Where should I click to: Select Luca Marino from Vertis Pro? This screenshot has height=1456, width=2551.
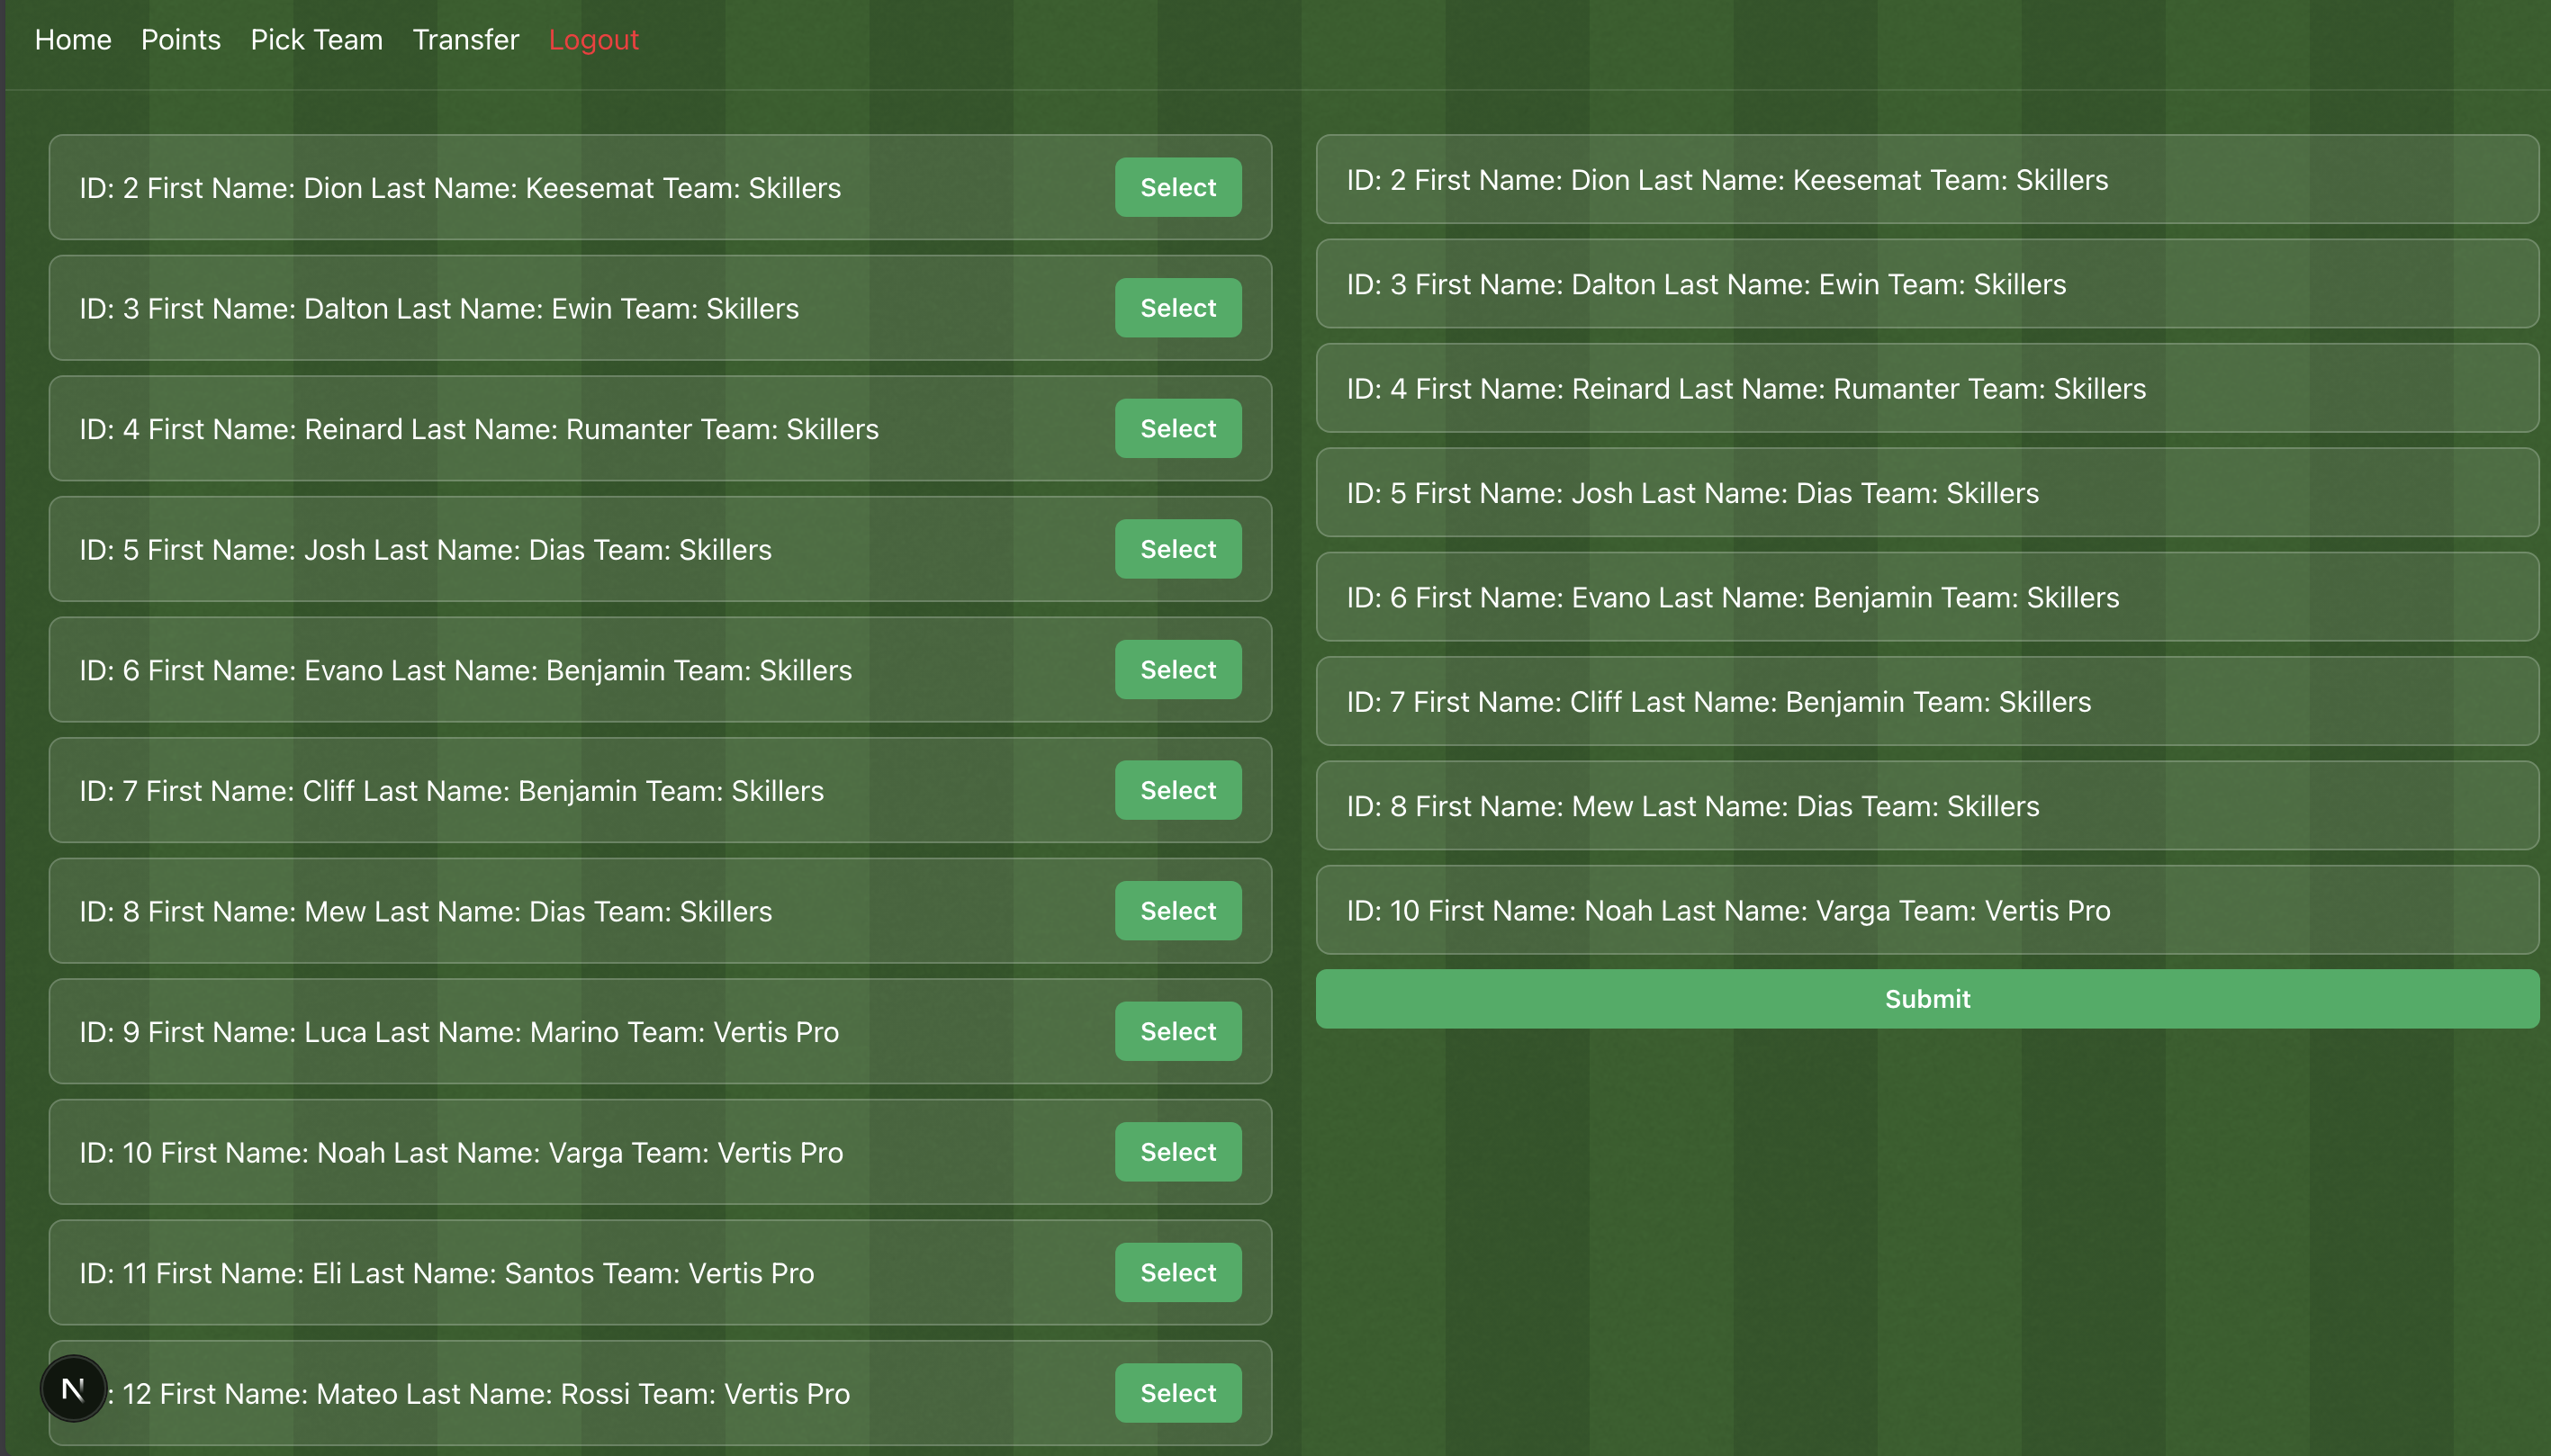pyautogui.click(x=1178, y=1031)
